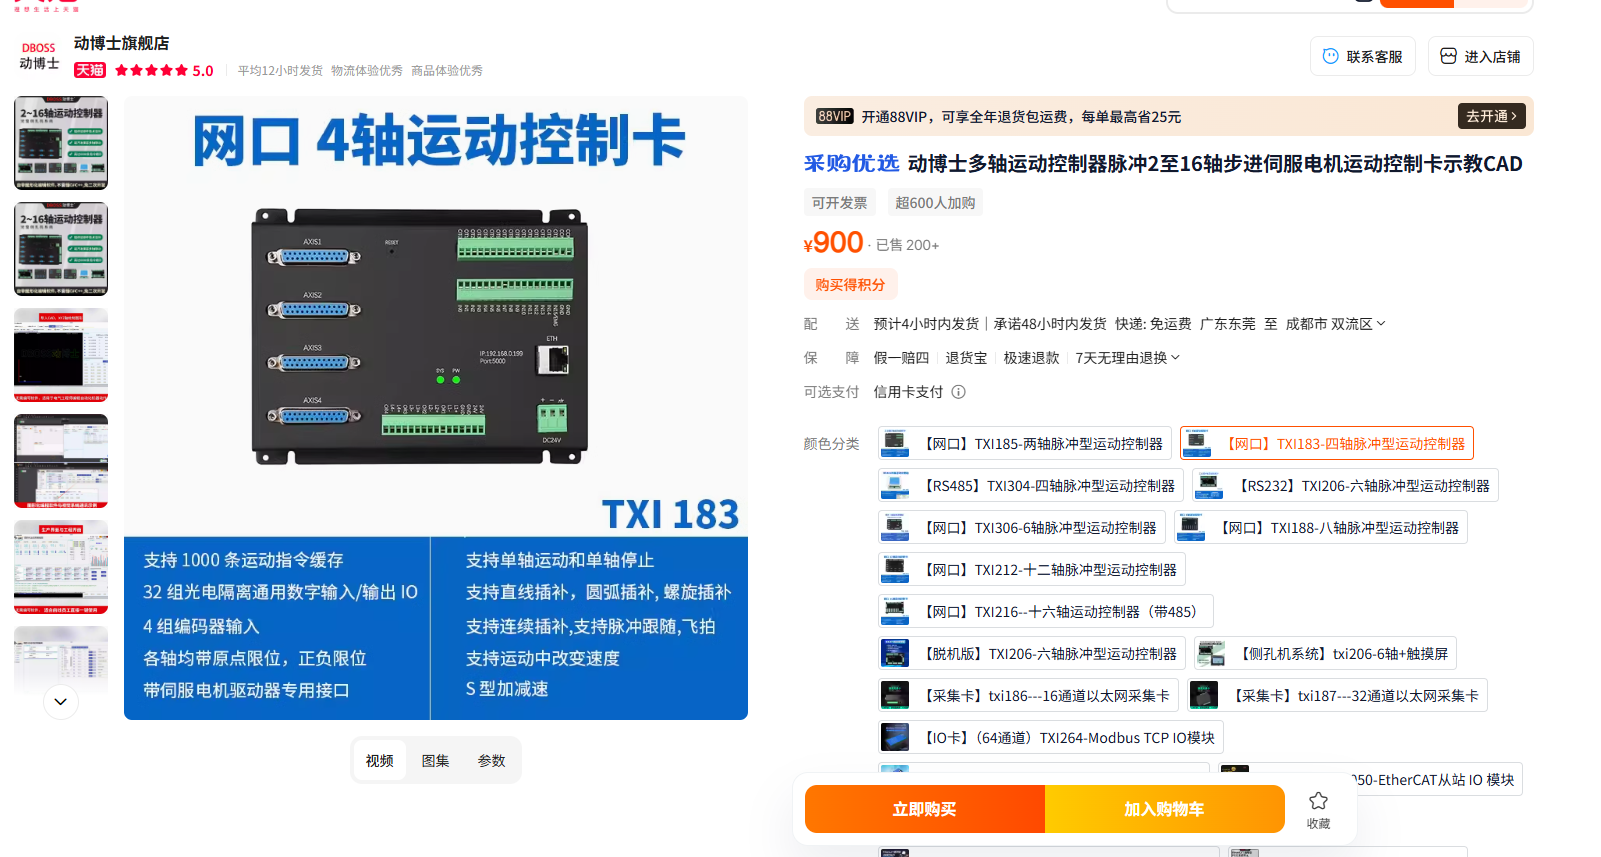Select option 【网口】TXI212-十二轴脉冲型运动控制器

1032,569
